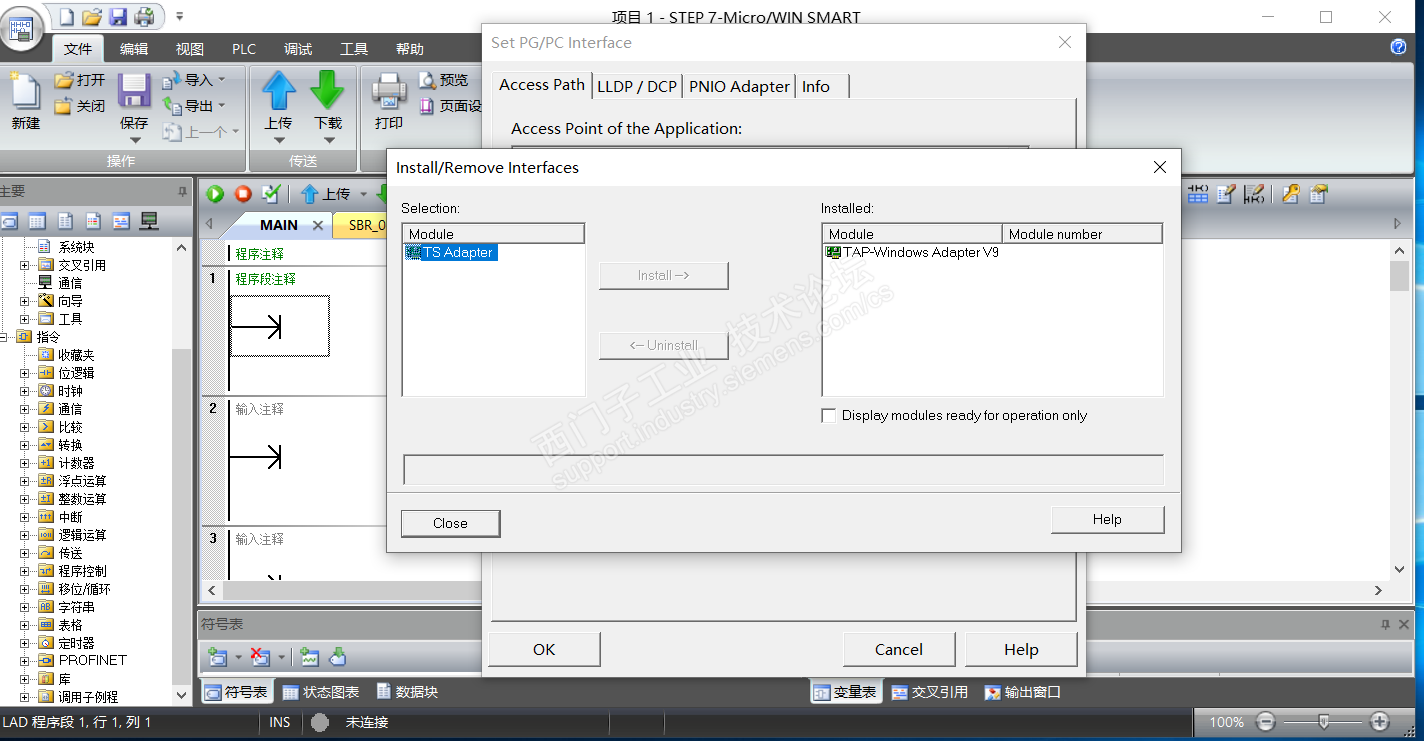Viewport: 1424px width, 741px height.
Task: Click the quick-access save diskette icon
Action: tap(118, 16)
